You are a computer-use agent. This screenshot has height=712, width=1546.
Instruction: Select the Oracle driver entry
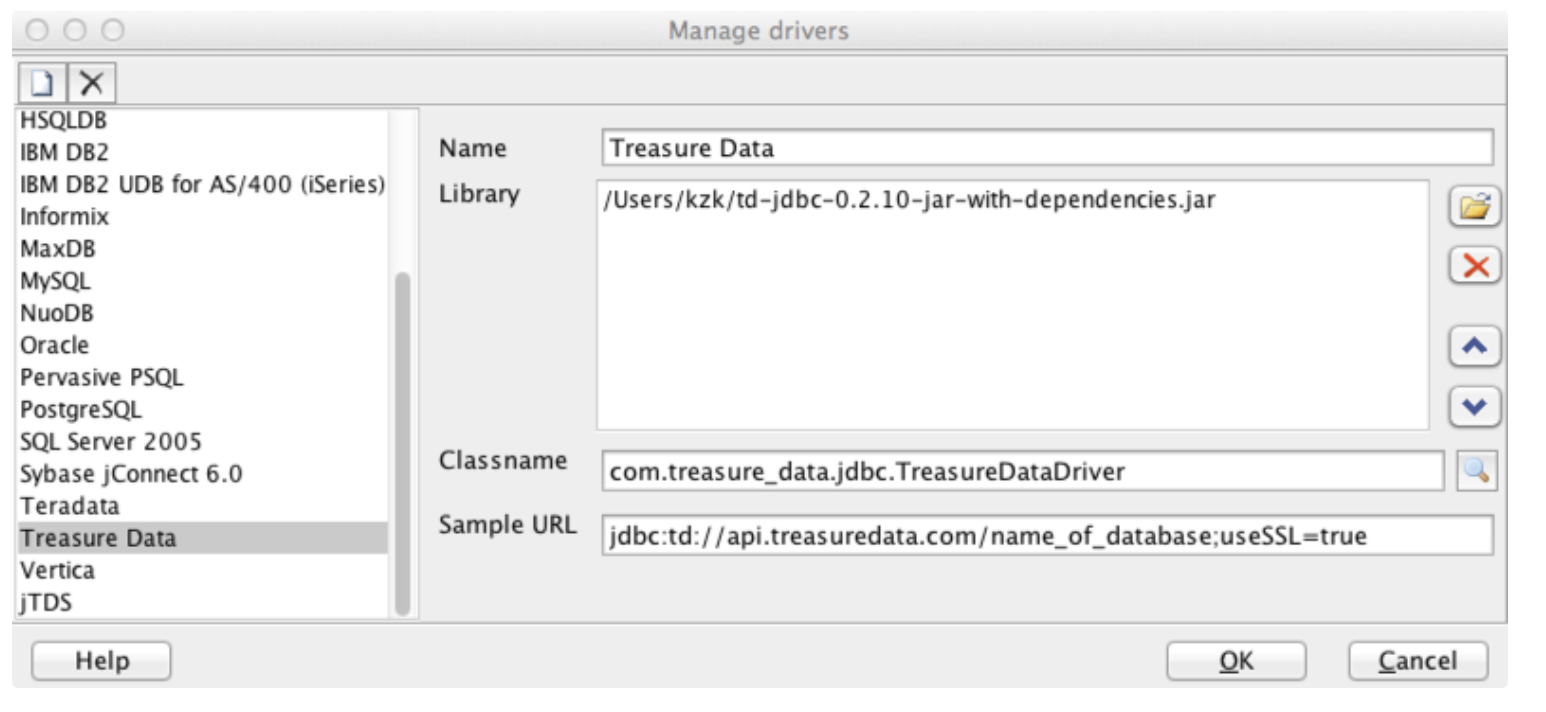click(55, 345)
